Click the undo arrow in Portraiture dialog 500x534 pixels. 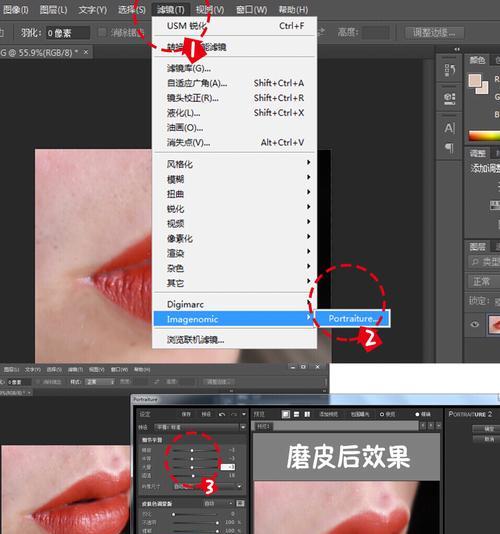coord(222,414)
